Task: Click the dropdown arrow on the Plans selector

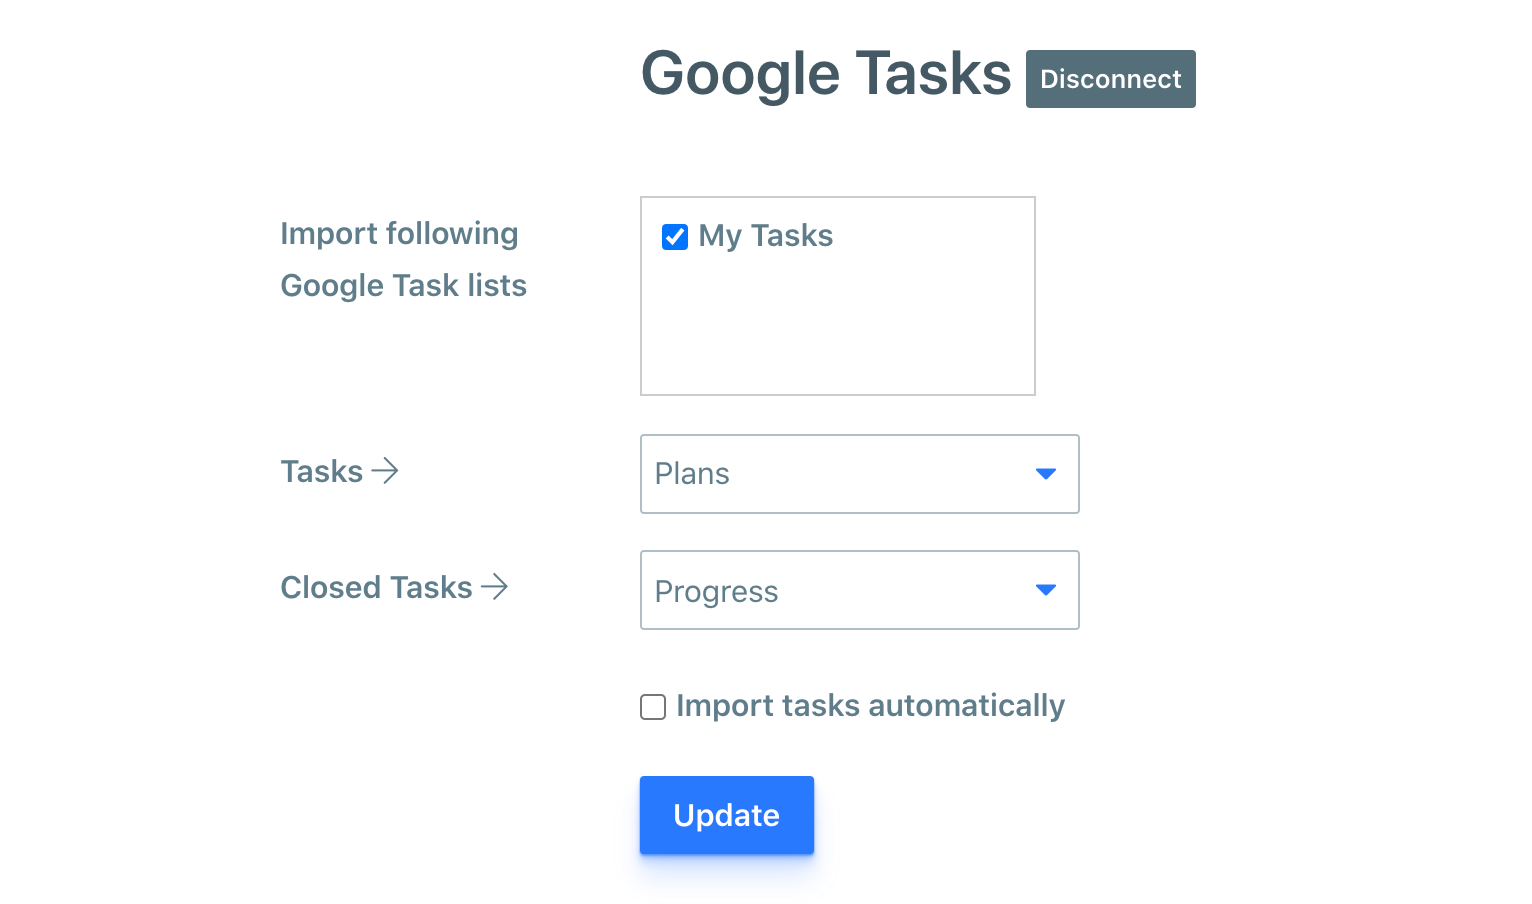Action: pos(1046,474)
